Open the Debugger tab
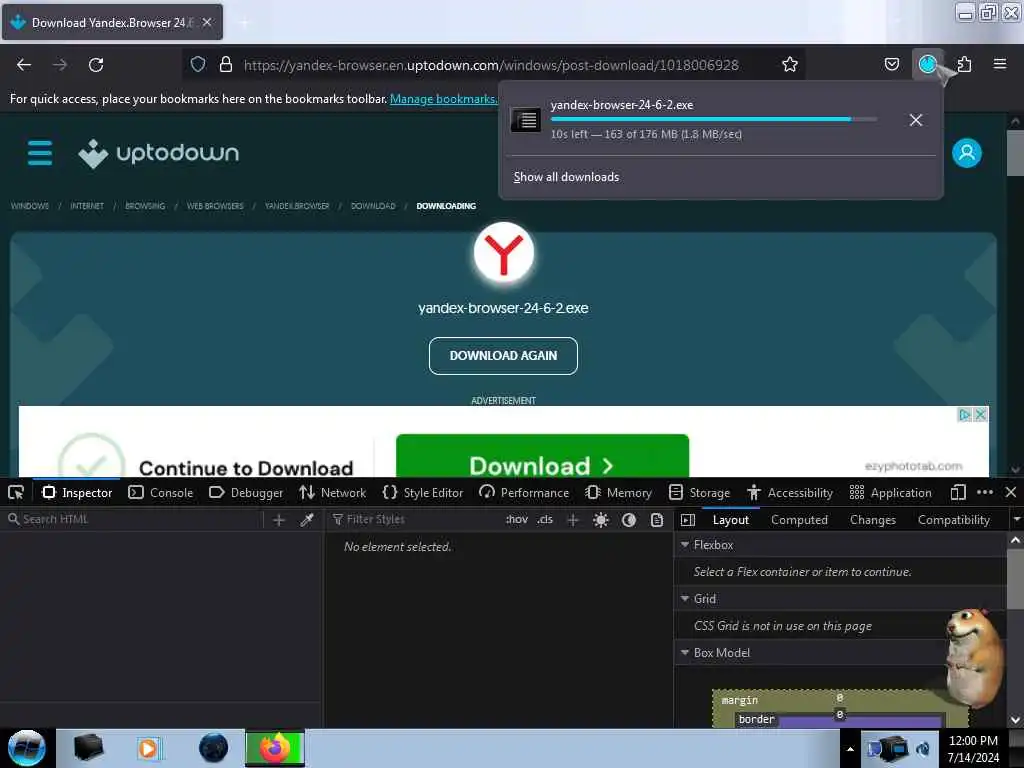This screenshot has width=1024, height=768. click(x=246, y=492)
